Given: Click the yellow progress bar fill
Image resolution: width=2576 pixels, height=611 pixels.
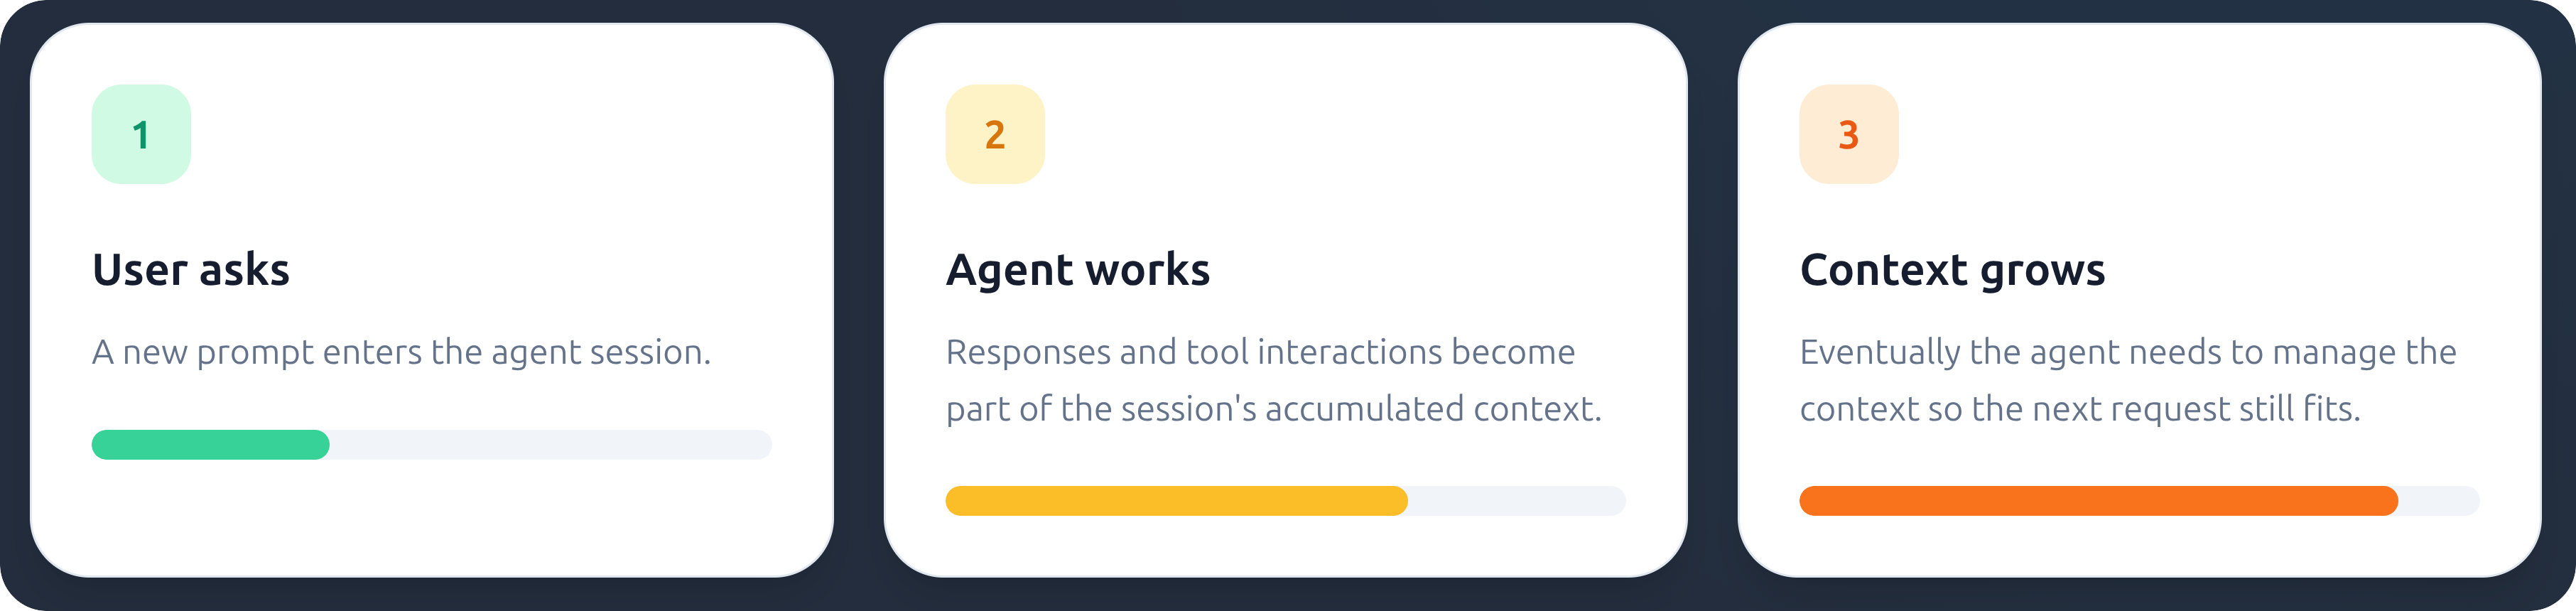Looking at the screenshot, I should [1176, 501].
